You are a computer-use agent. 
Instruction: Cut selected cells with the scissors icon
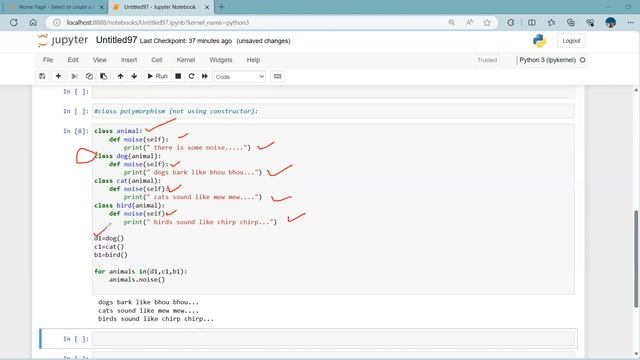coord(74,76)
